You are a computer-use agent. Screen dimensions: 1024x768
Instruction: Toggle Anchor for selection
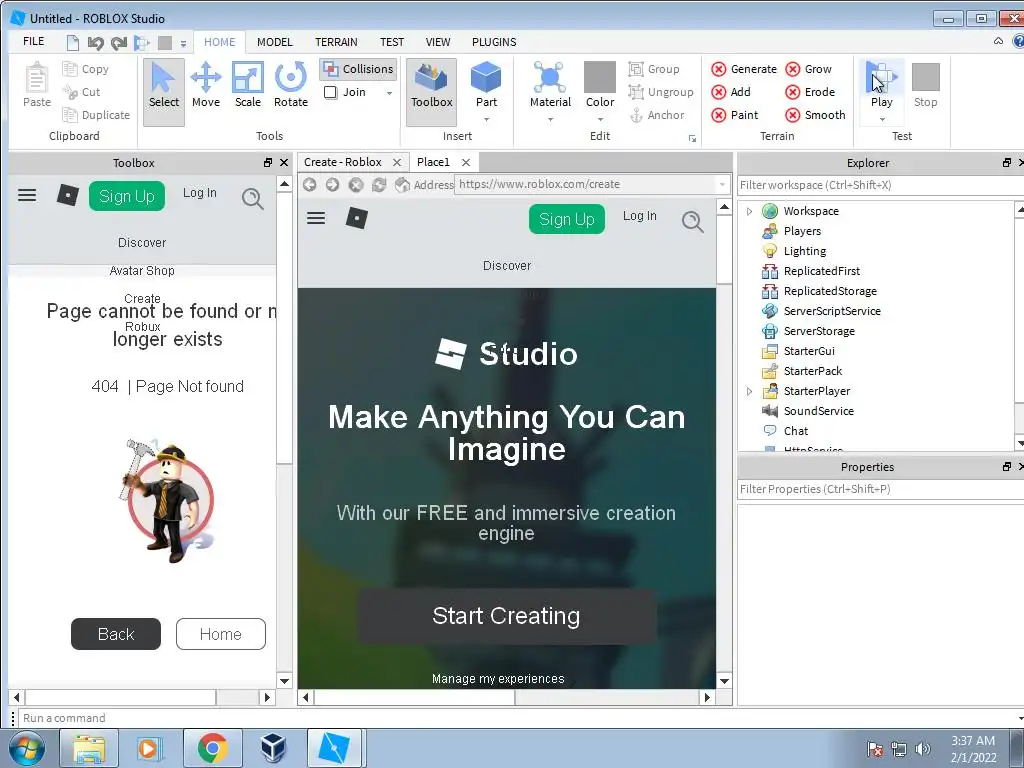click(x=657, y=115)
